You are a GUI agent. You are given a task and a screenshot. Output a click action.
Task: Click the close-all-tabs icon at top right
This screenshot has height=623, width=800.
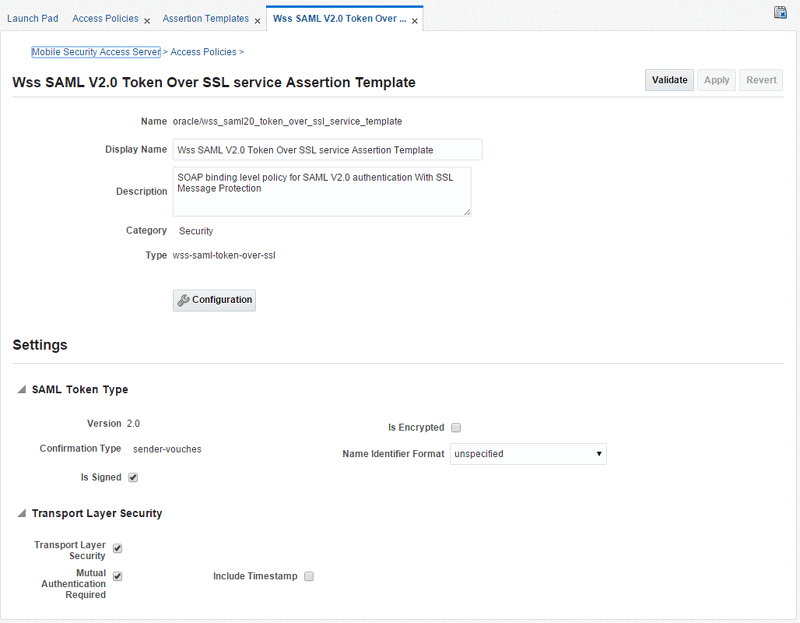780,13
